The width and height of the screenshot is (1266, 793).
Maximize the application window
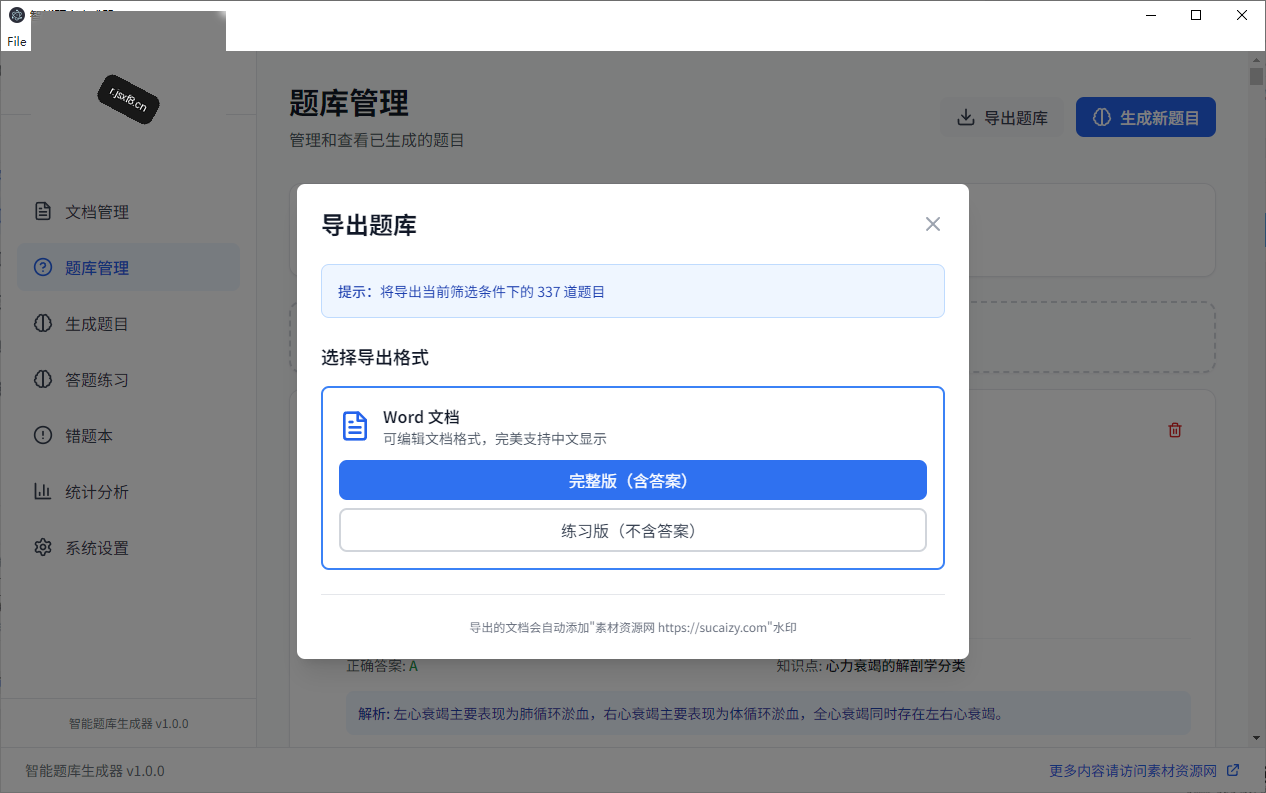pos(1196,15)
